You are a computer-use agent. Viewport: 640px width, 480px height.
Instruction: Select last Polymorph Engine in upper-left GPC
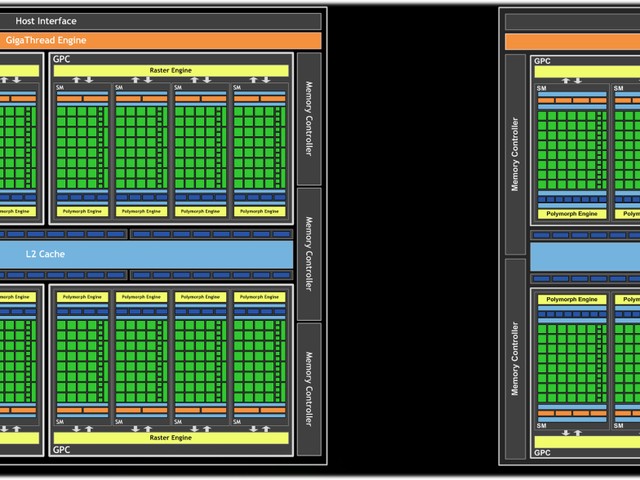(x=260, y=211)
